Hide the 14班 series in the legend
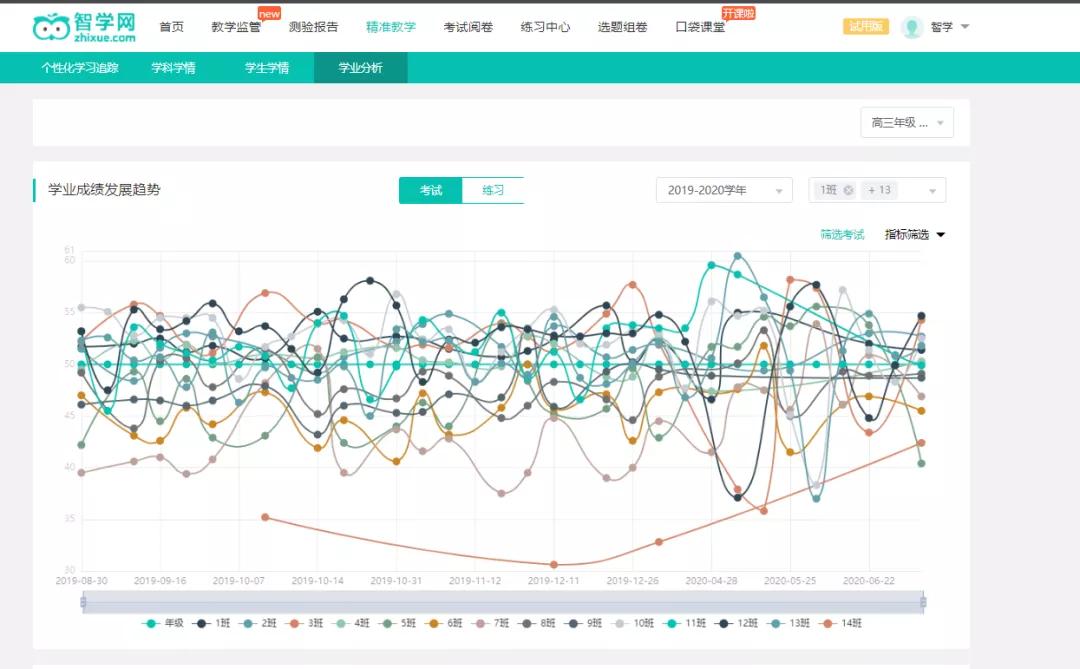1080x669 pixels. (x=848, y=622)
